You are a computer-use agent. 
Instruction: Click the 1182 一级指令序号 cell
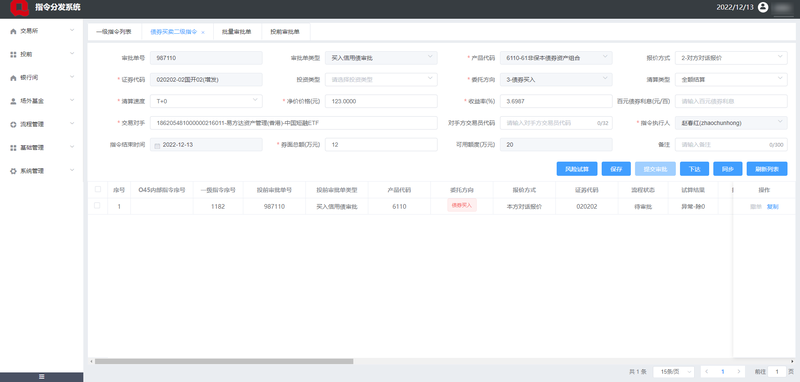tap(217, 207)
